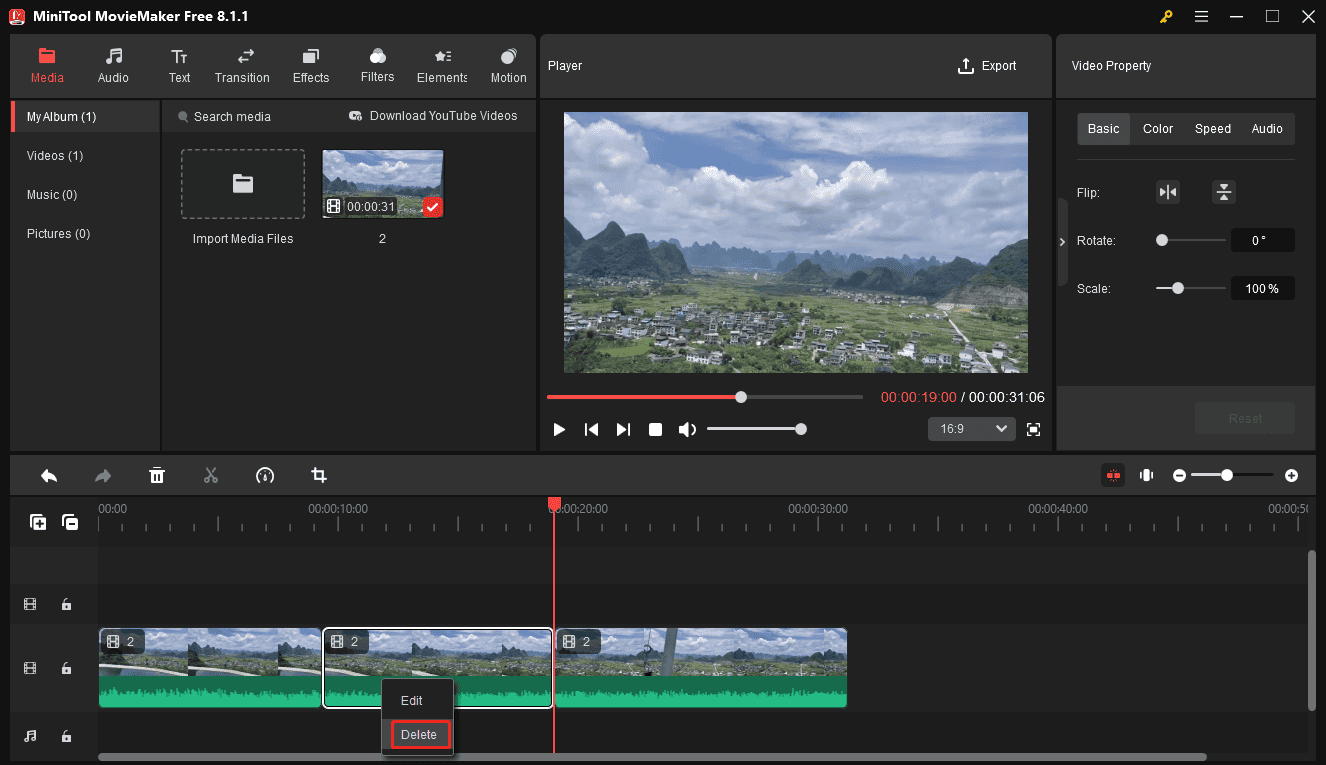Click the timeline Delete trash icon
Viewport: 1326px width, 765px height.
point(157,476)
